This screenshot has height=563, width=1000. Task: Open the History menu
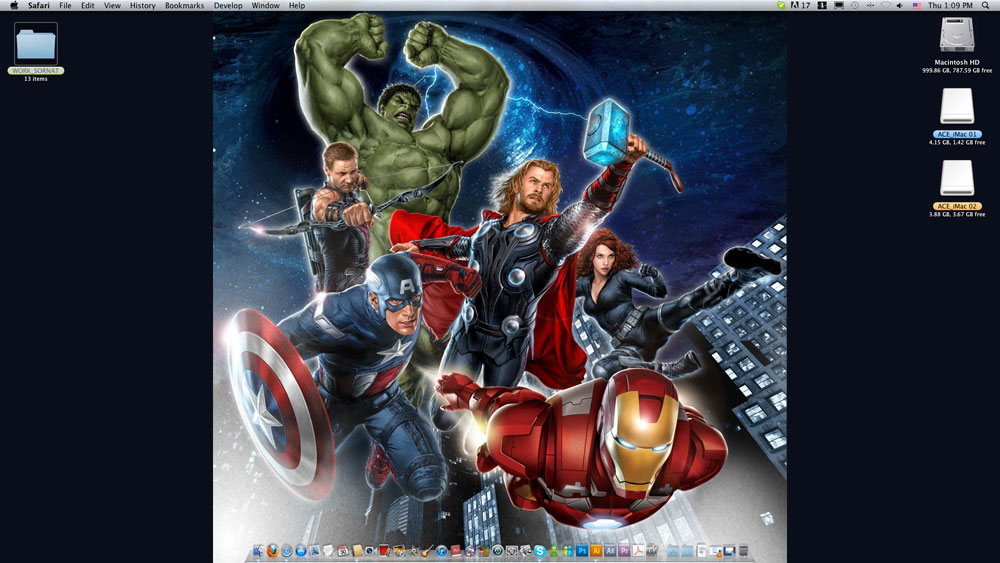[143, 5]
